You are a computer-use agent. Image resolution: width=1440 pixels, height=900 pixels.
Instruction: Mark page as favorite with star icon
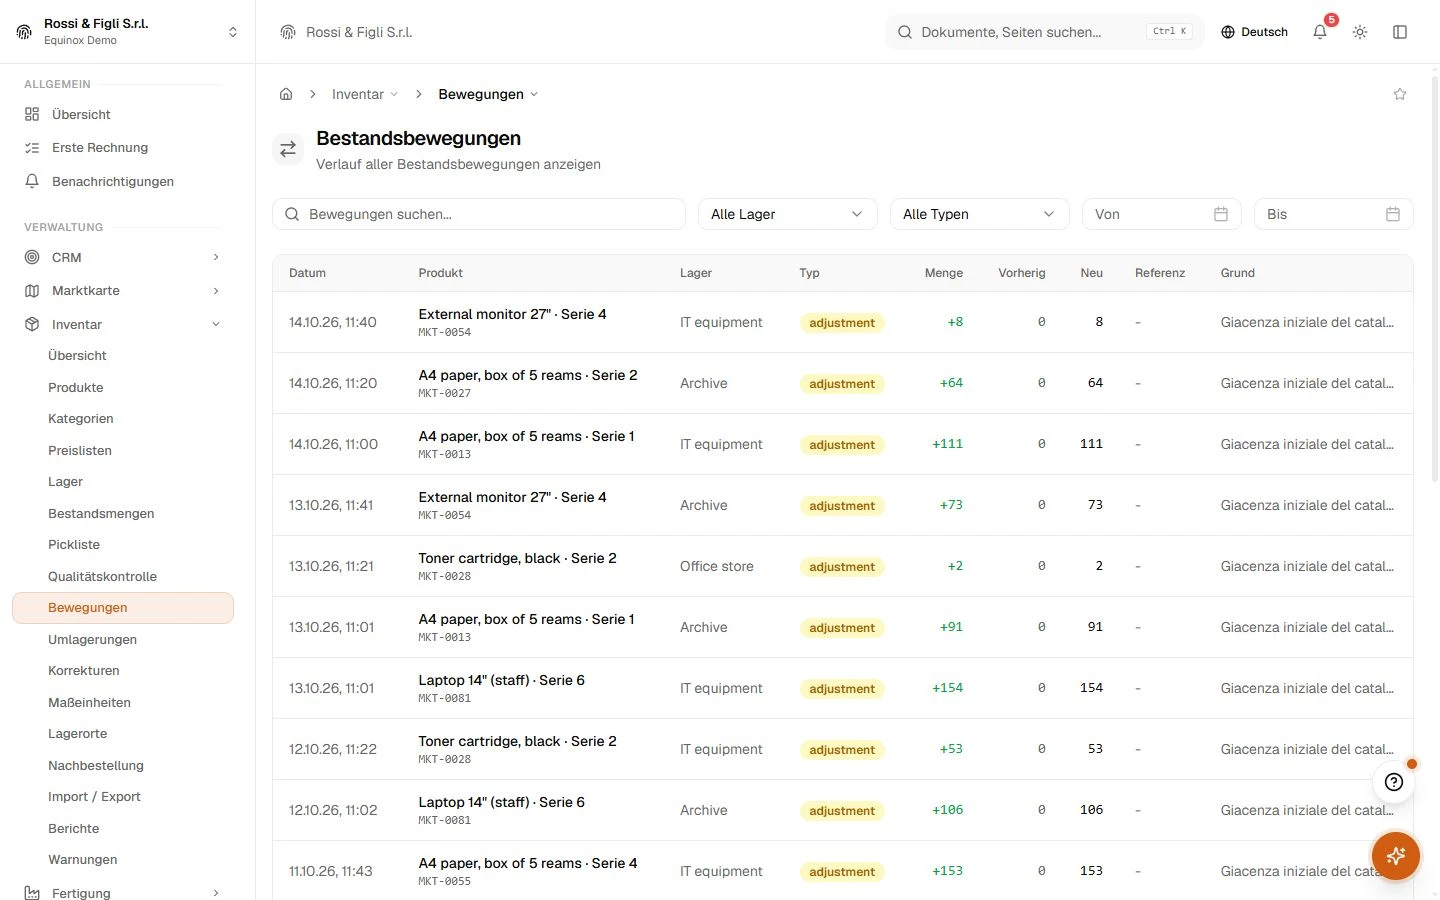click(1400, 94)
